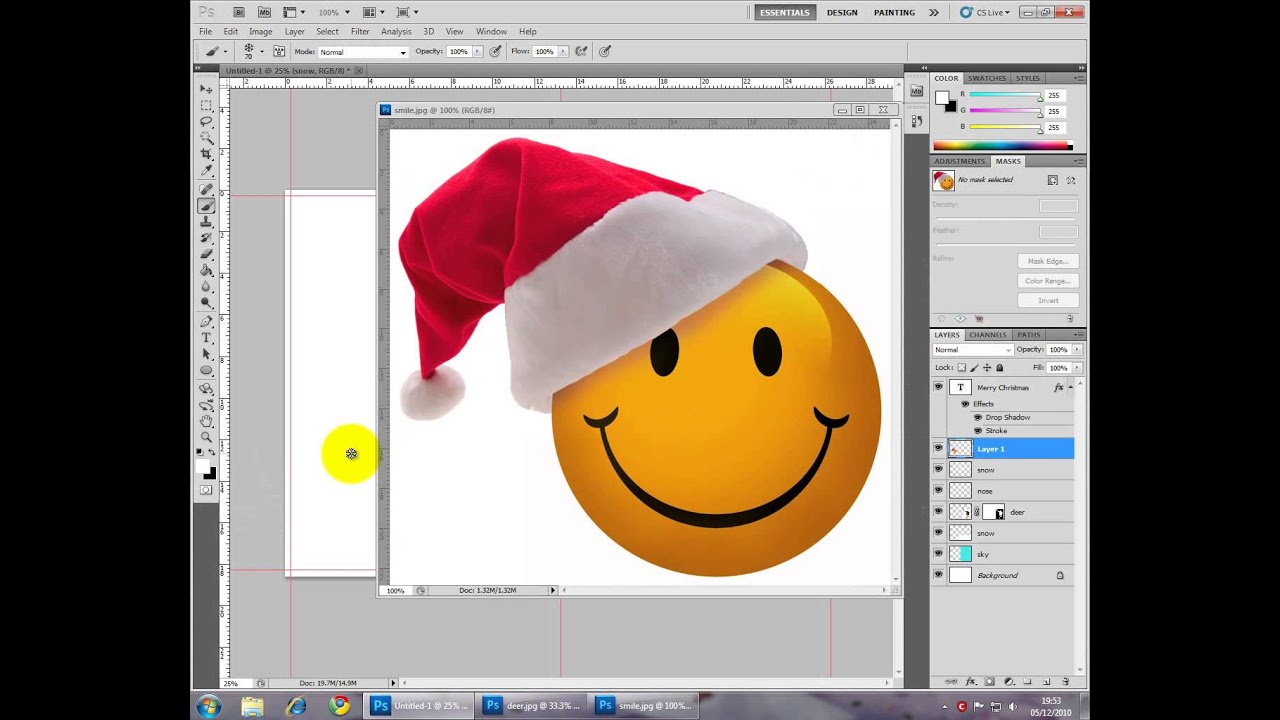
Task: Open the CS Live button
Action: tap(985, 12)
